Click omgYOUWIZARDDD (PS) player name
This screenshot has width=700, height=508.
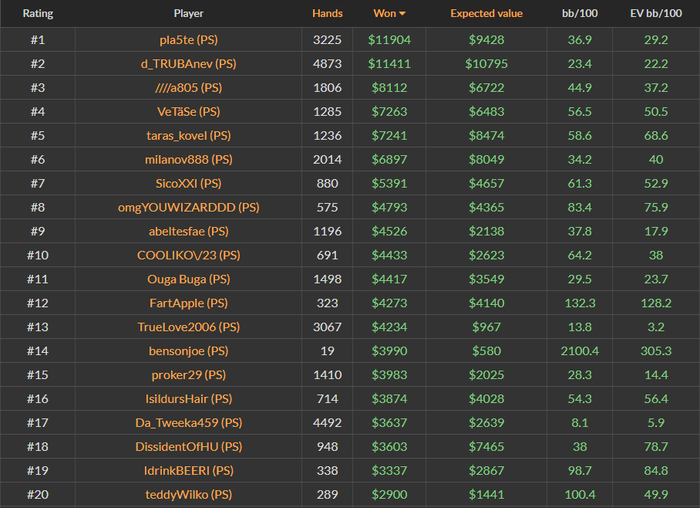(x=189, y=208)
